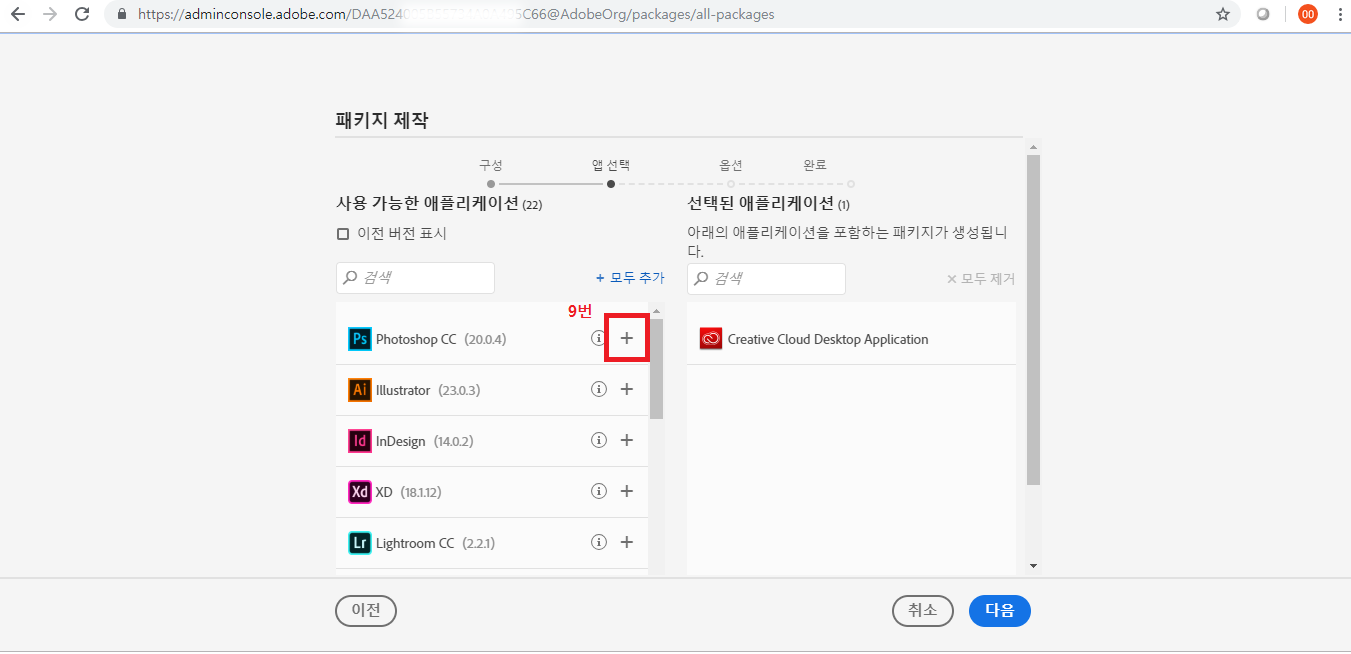The image size is (1351, 654).
Task: Show info for Photoshop CC
Action: [x=599, y=338]
